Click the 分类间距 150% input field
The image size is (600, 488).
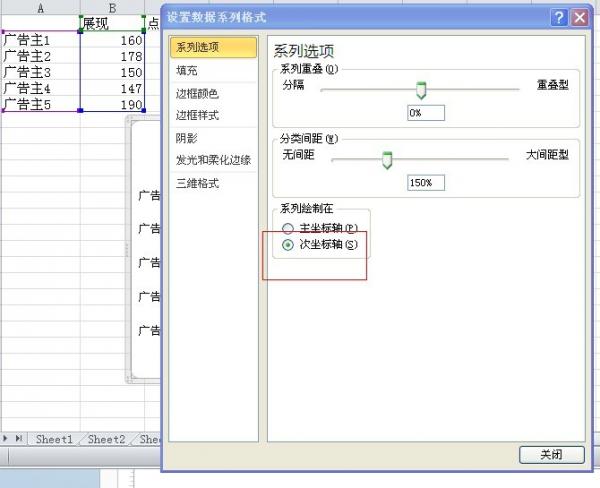tap(426, 183)
